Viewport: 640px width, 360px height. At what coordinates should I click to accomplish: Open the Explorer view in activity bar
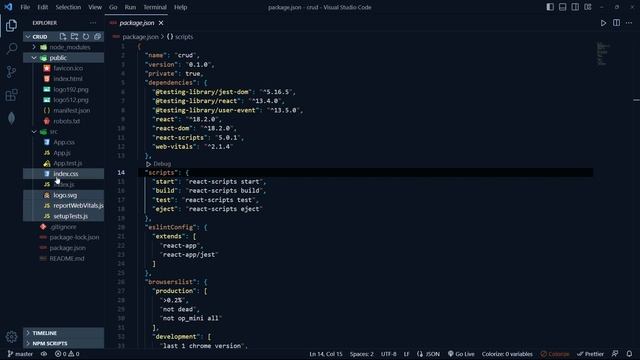[x=11, y=25]
